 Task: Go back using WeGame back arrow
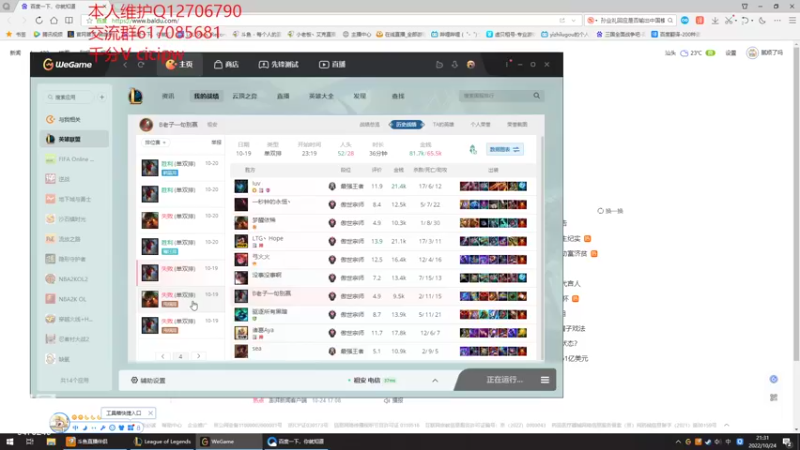pyautogui.click(x=125, y=65)
